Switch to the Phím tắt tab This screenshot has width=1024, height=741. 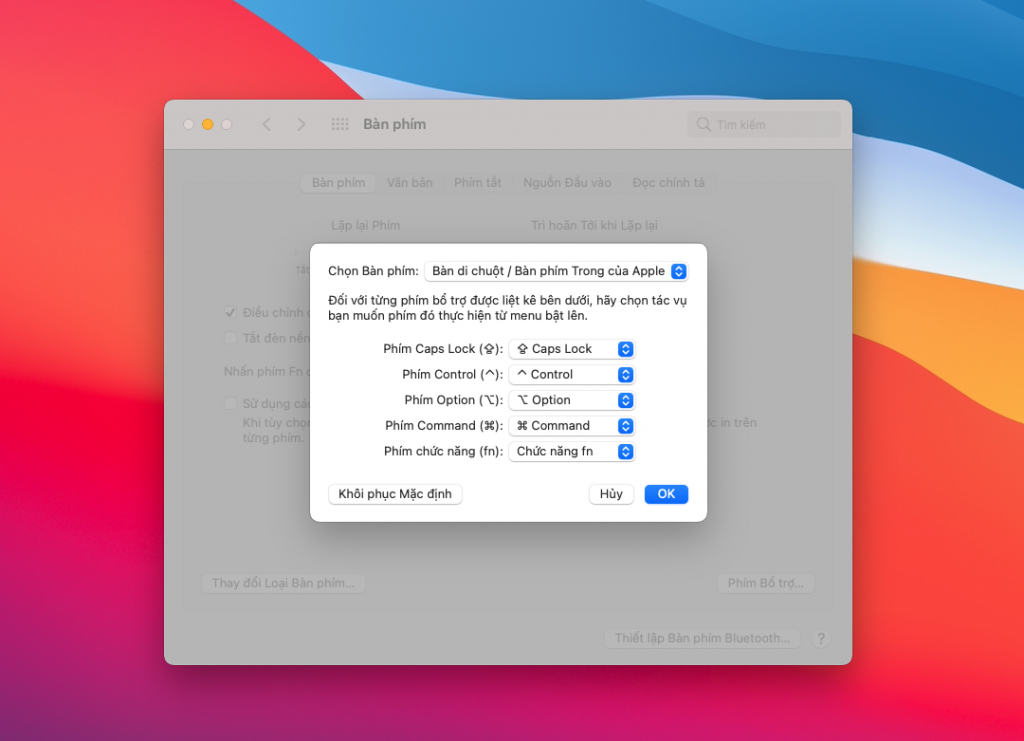click(x=477, y=183)
